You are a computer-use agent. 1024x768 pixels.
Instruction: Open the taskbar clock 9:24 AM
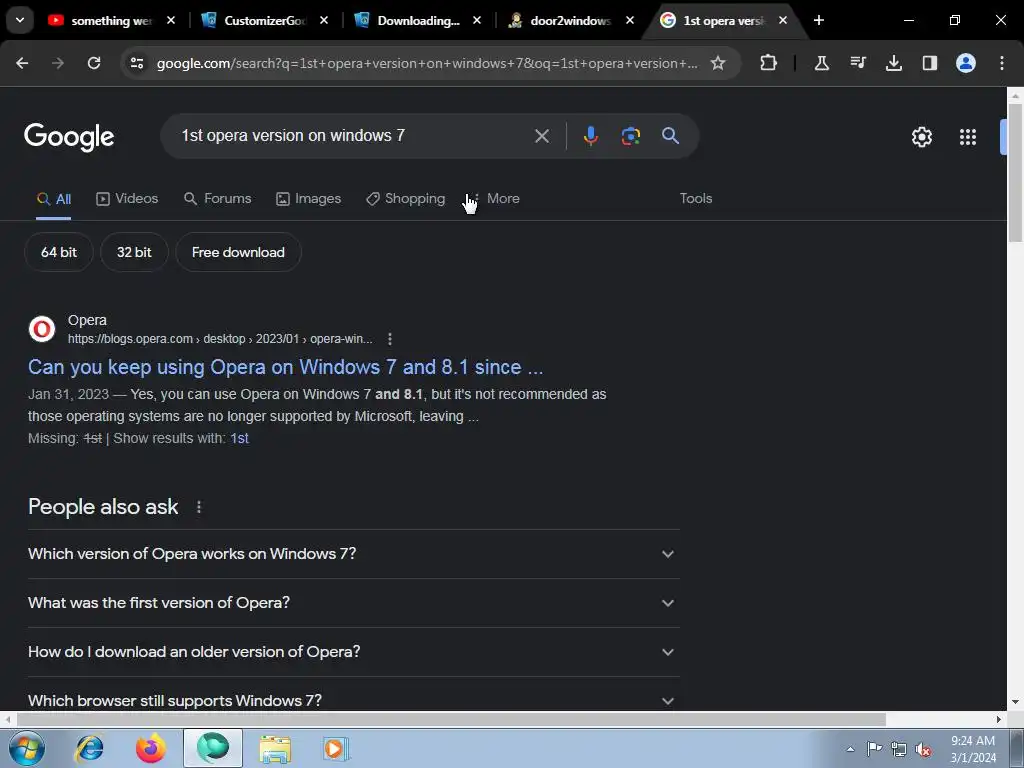[973, 749]
